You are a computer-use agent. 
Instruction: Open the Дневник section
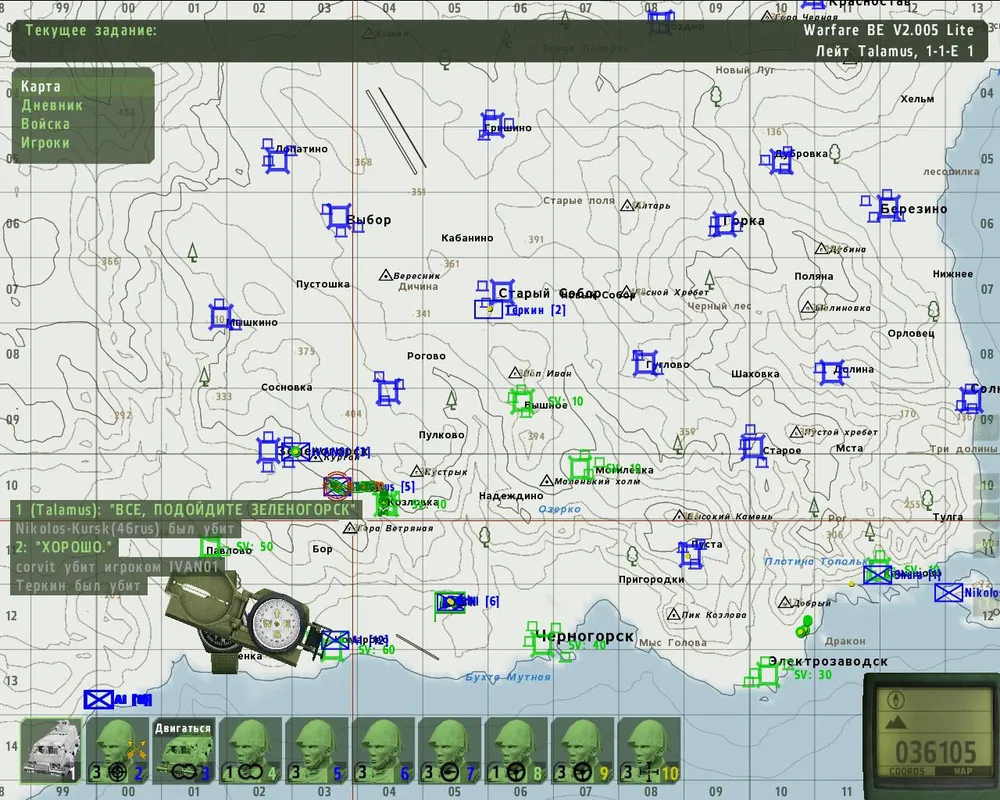(x=51, y=105)
